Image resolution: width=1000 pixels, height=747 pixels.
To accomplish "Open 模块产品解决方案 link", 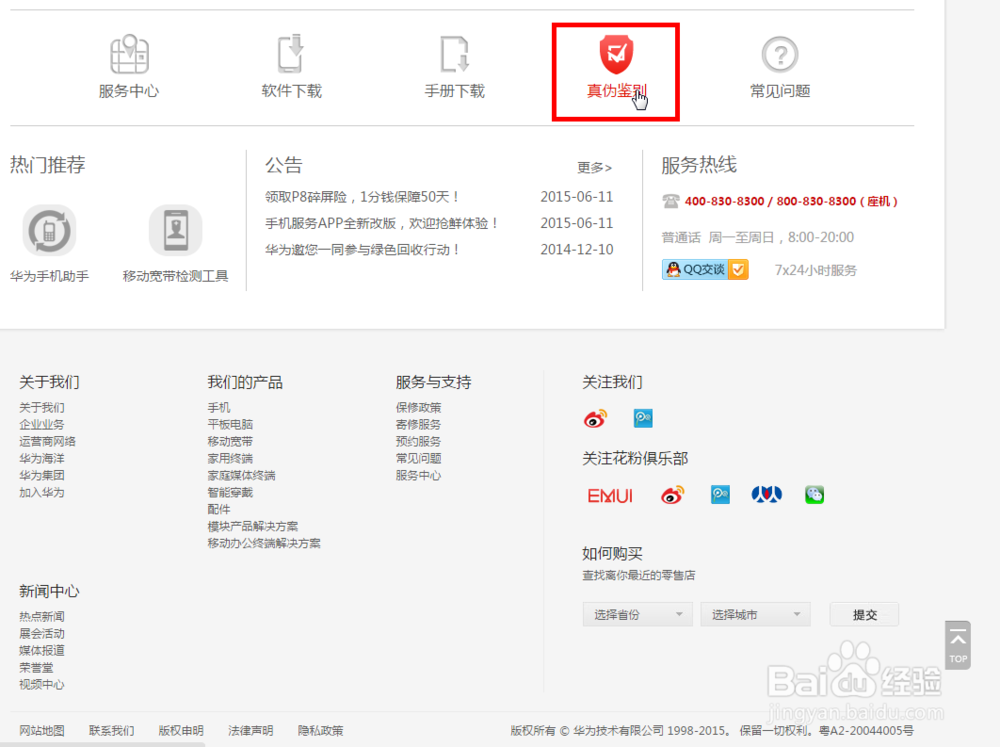I will pos(253,526).
